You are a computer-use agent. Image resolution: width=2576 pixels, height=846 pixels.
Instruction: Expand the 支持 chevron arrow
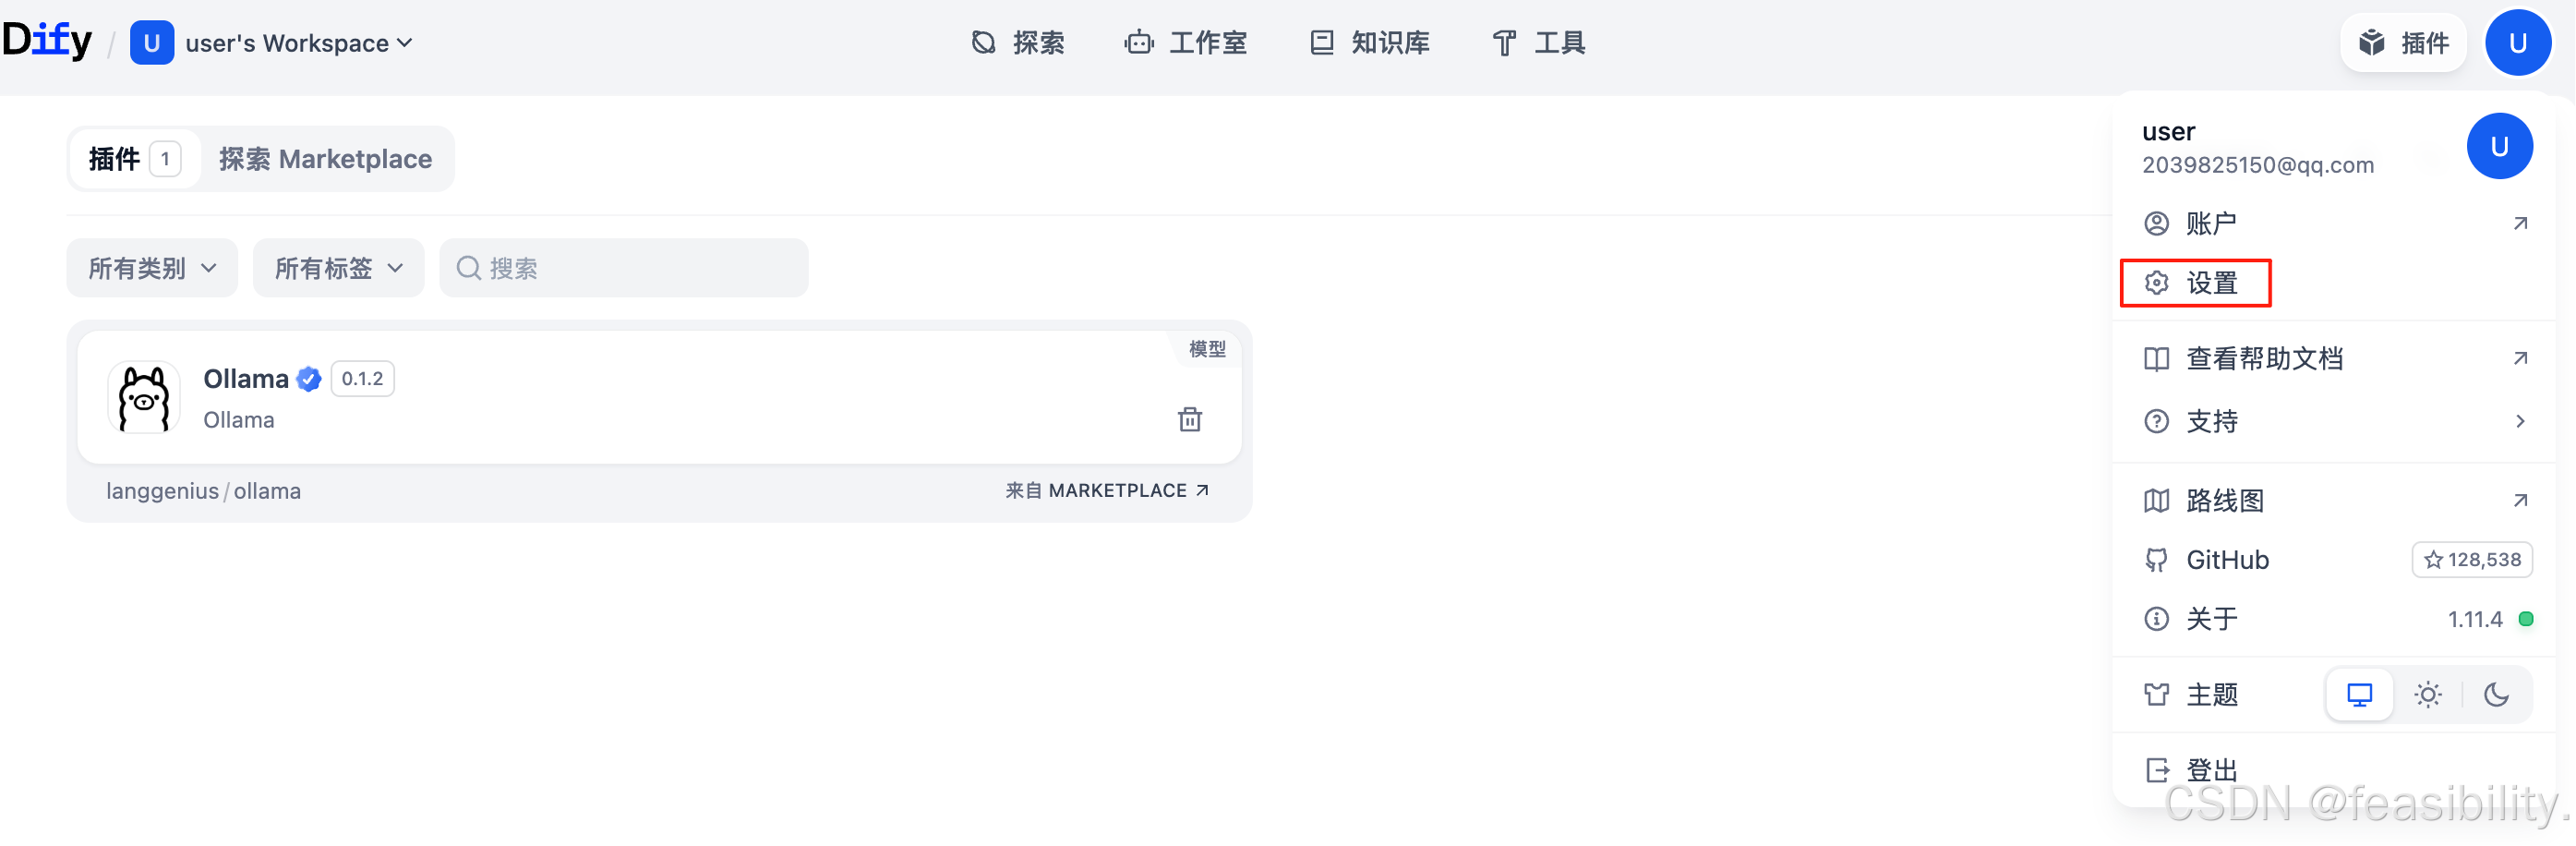click(x=2520, y=421)
